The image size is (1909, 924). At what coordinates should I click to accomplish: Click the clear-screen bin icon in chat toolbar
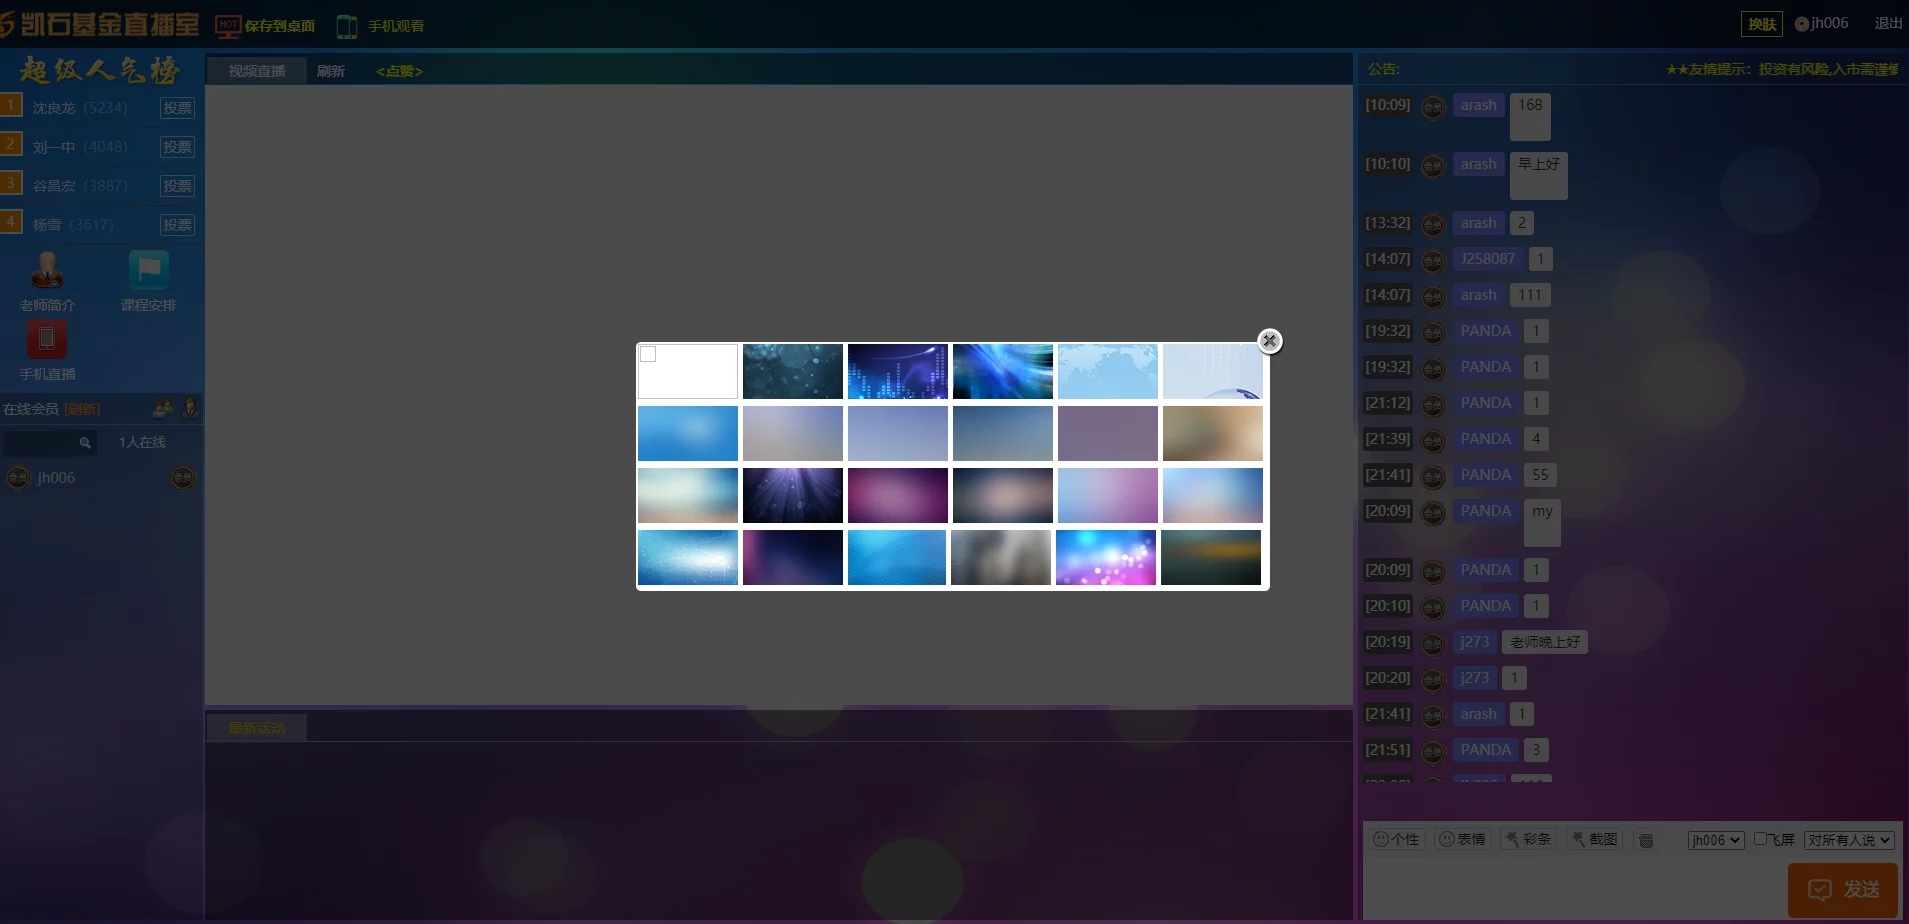point(1646,841)
